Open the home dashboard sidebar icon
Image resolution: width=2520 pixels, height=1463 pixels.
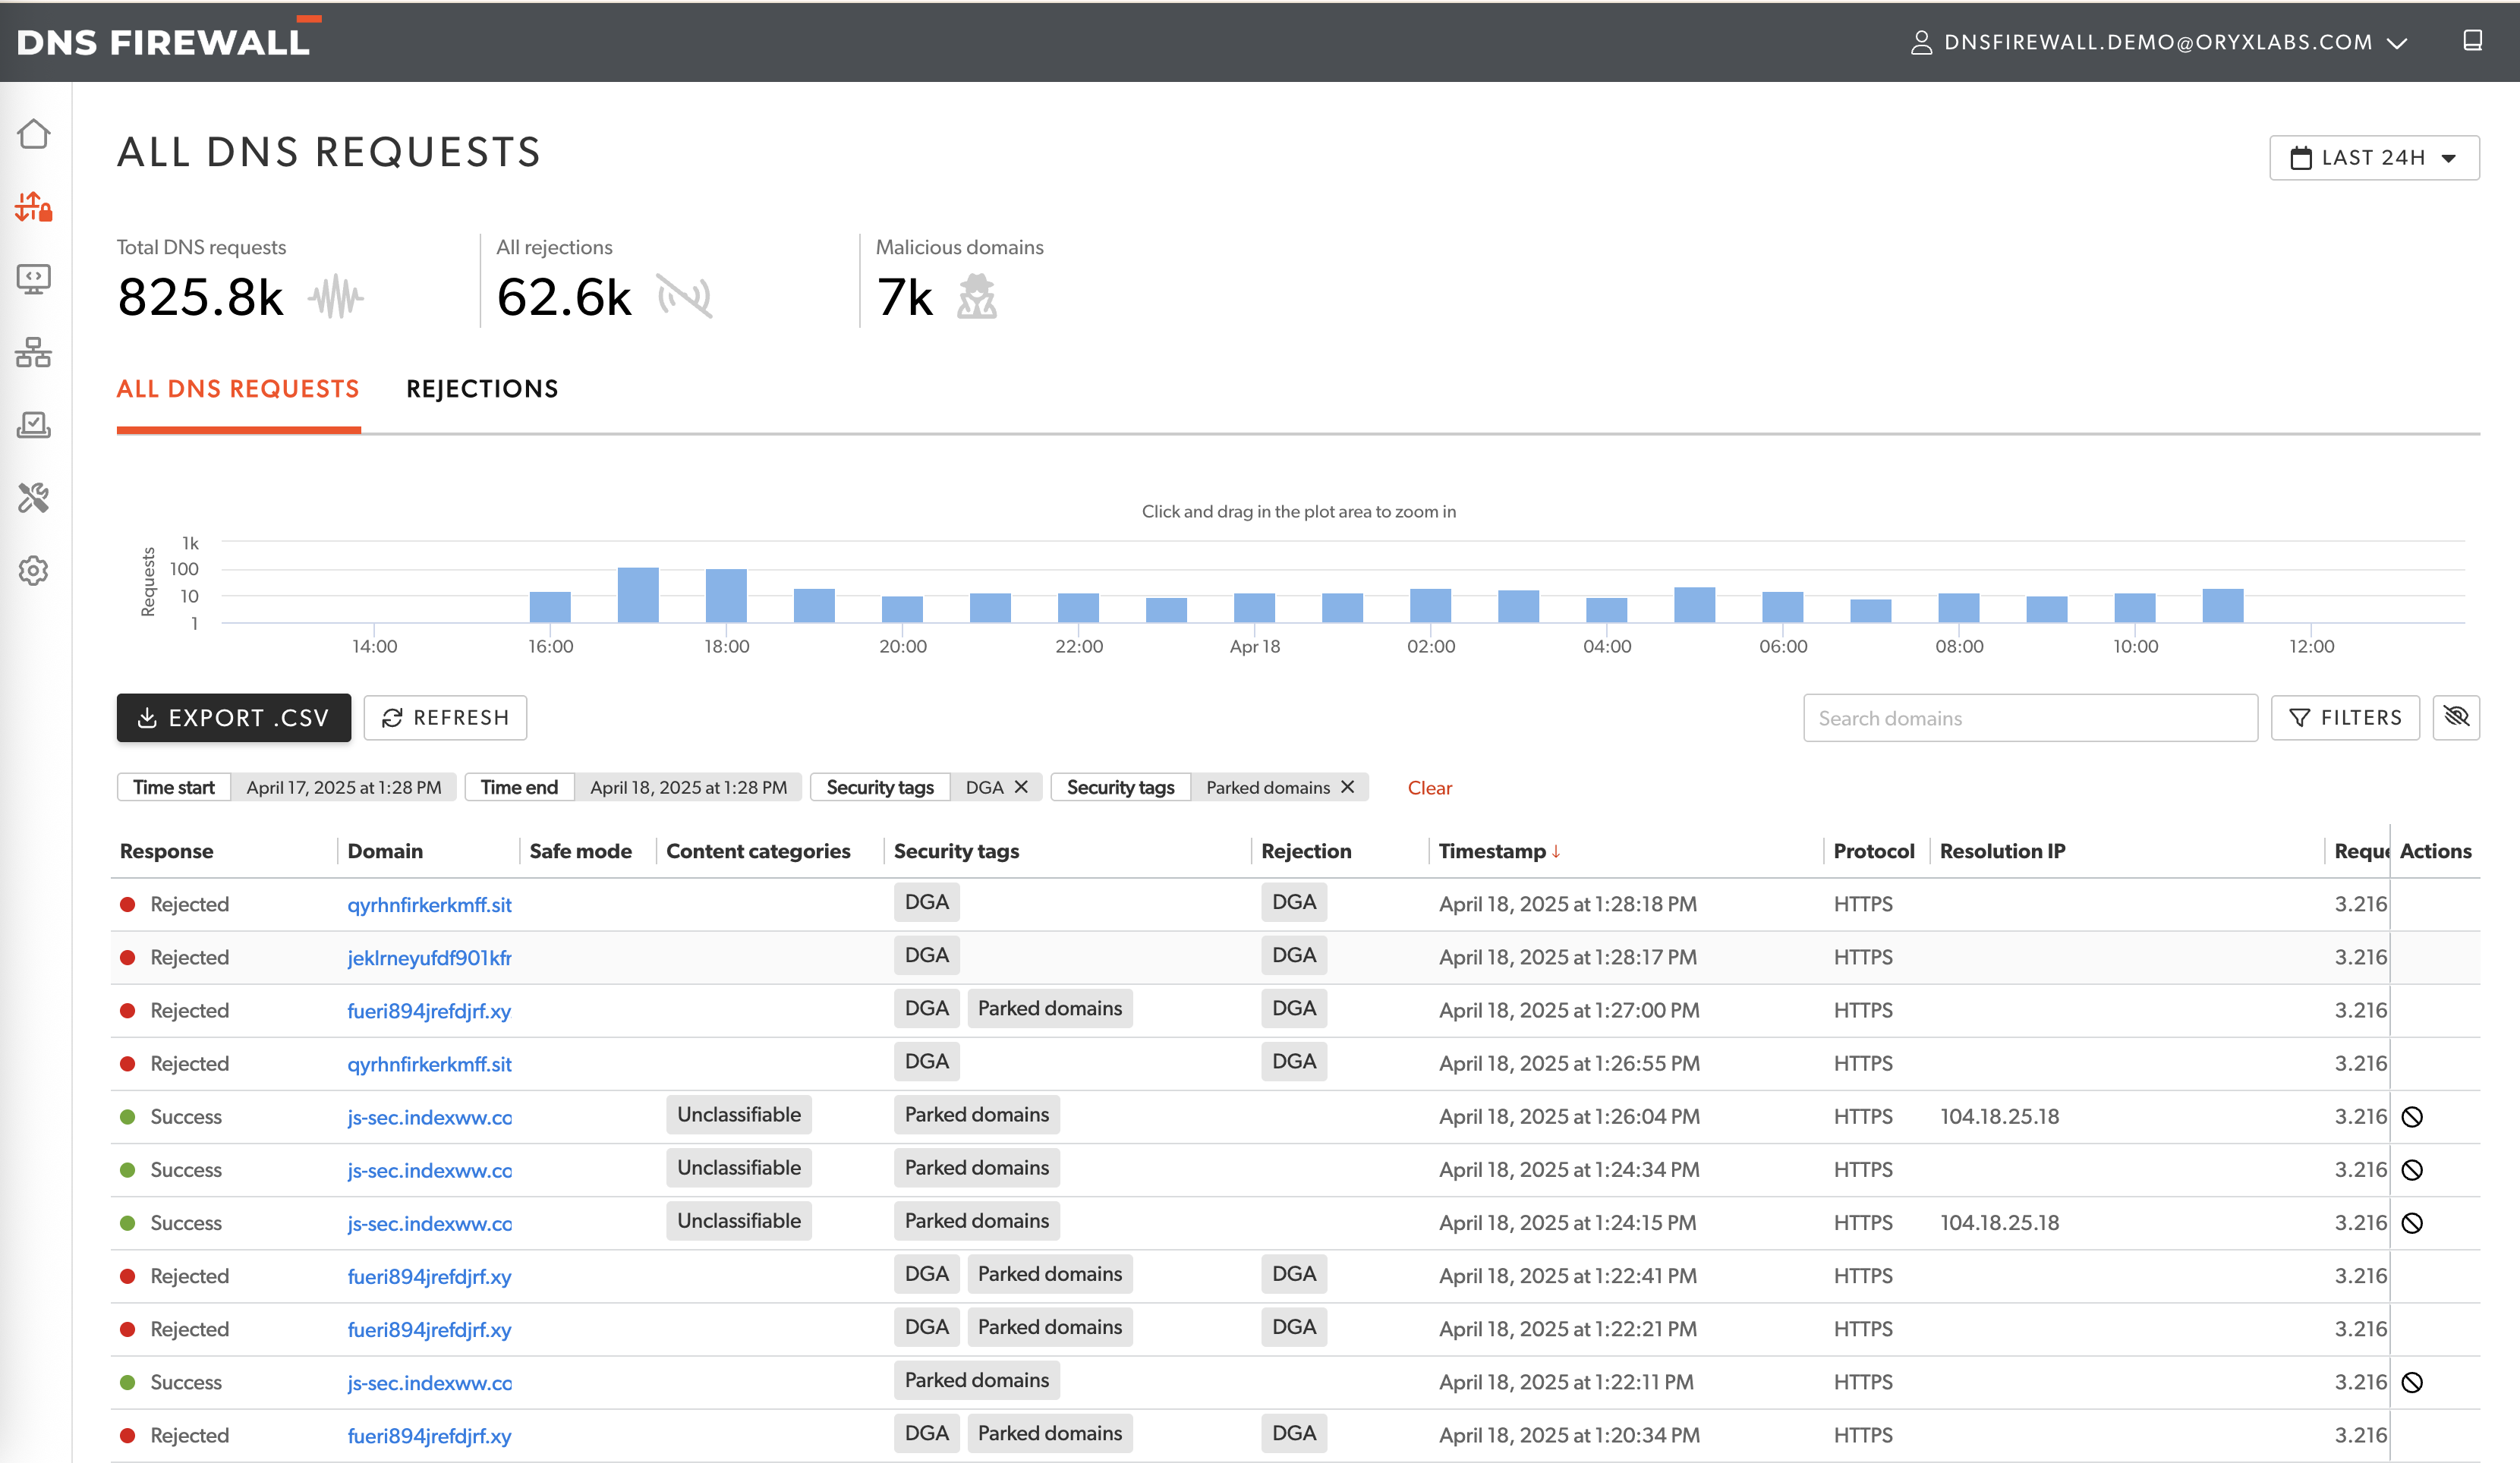click(x=33, y=134)
